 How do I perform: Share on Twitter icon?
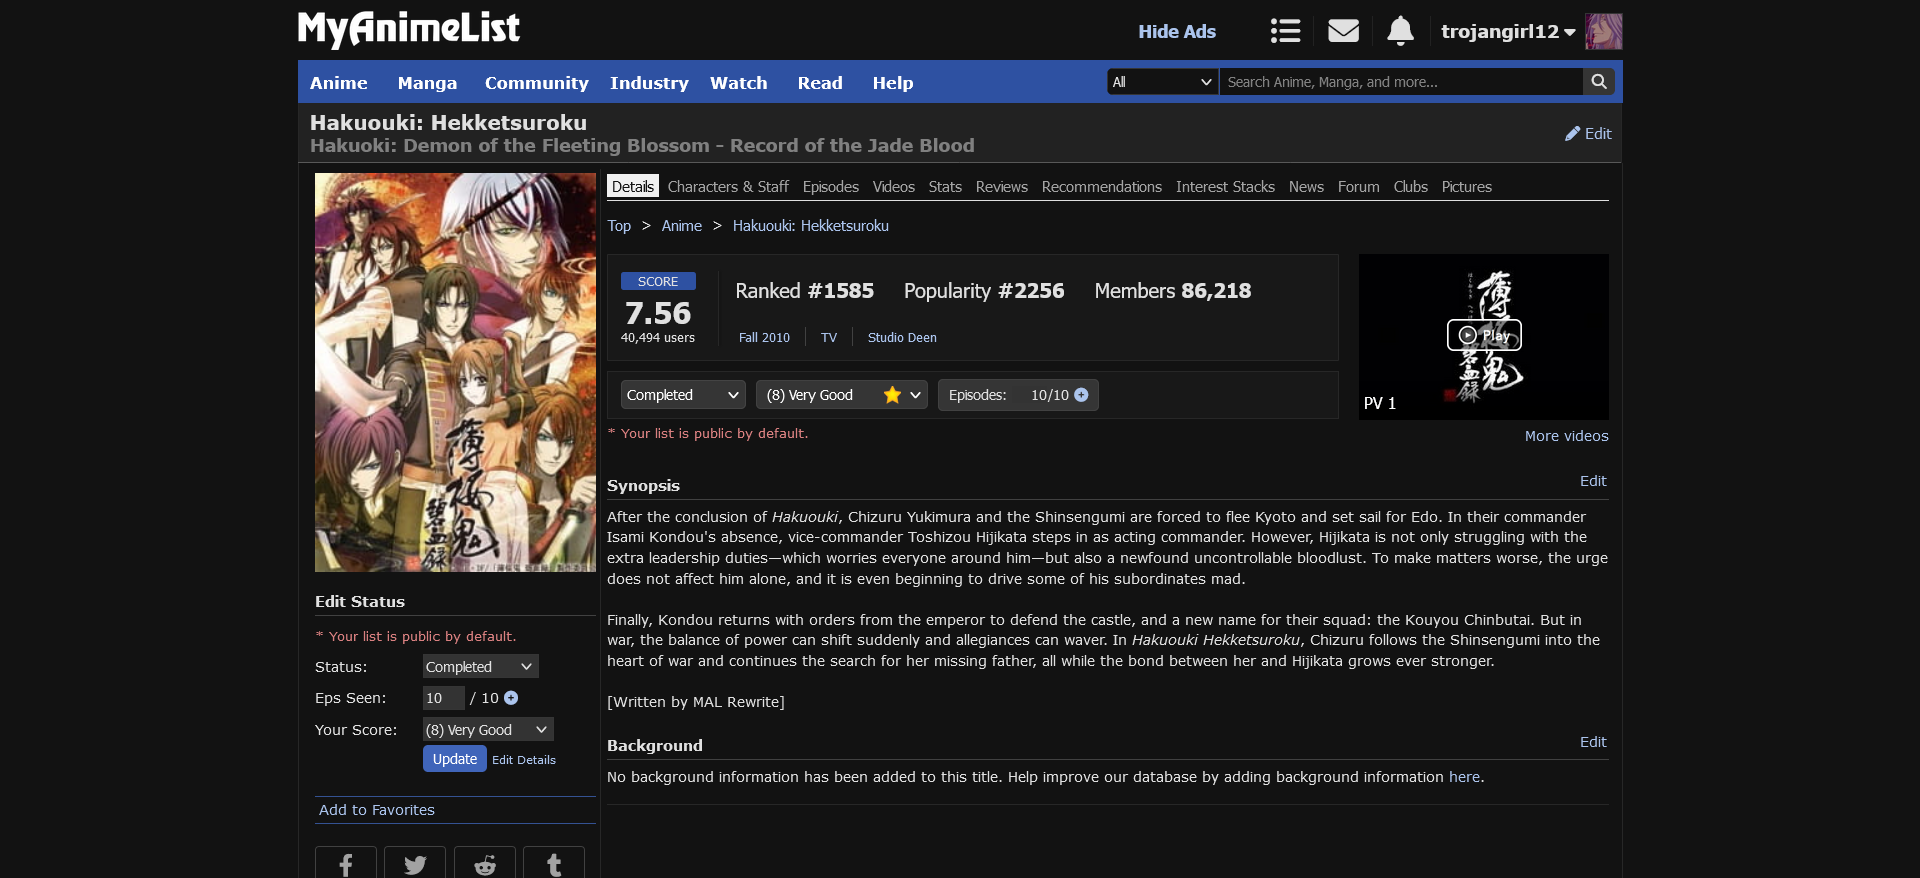pos(415,864)
